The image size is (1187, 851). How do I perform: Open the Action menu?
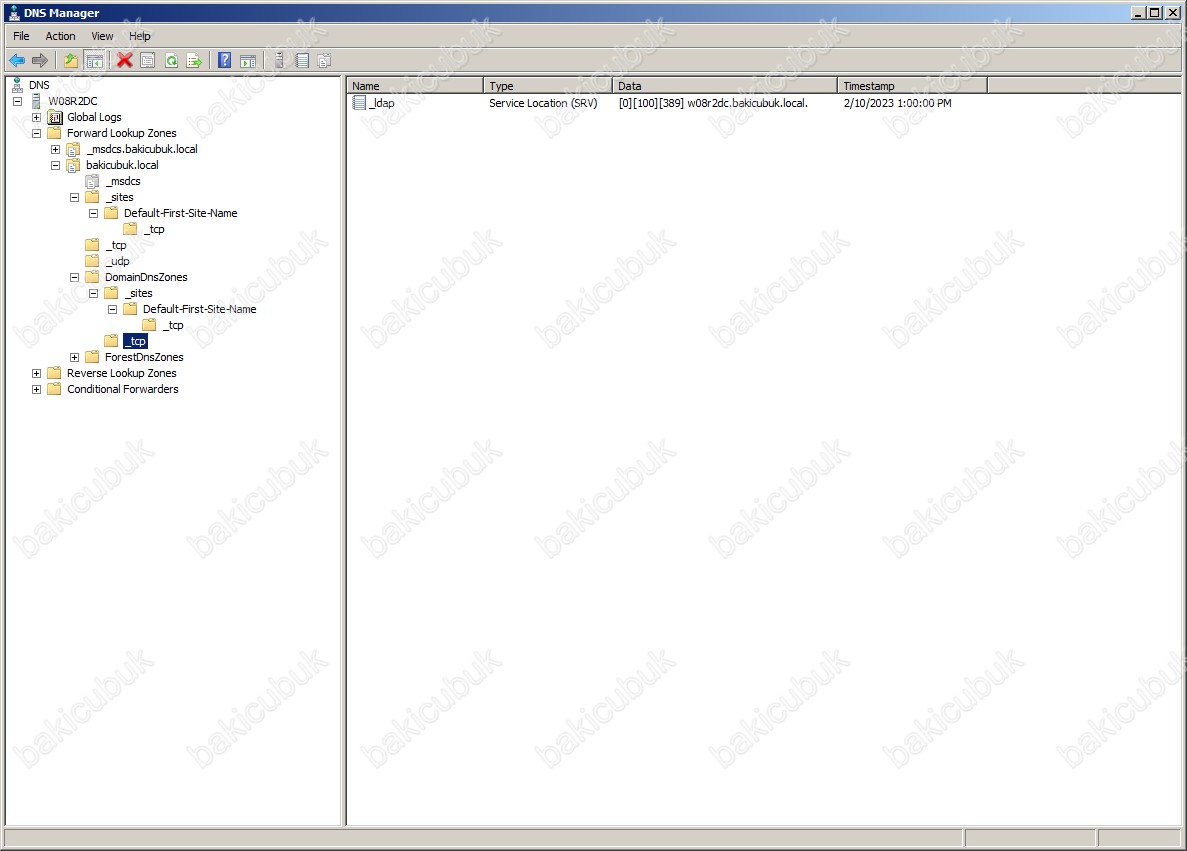tap(60, 36)
